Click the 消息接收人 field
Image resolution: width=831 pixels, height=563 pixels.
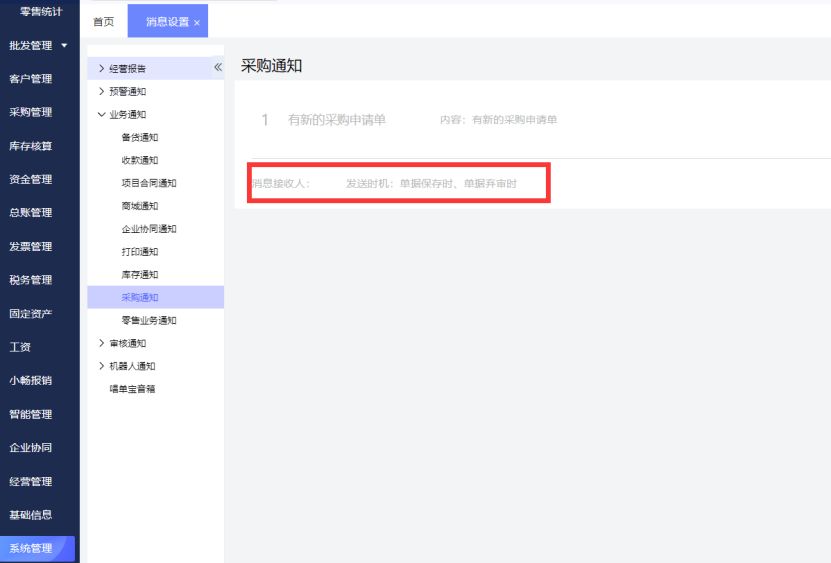click(282, 184)
